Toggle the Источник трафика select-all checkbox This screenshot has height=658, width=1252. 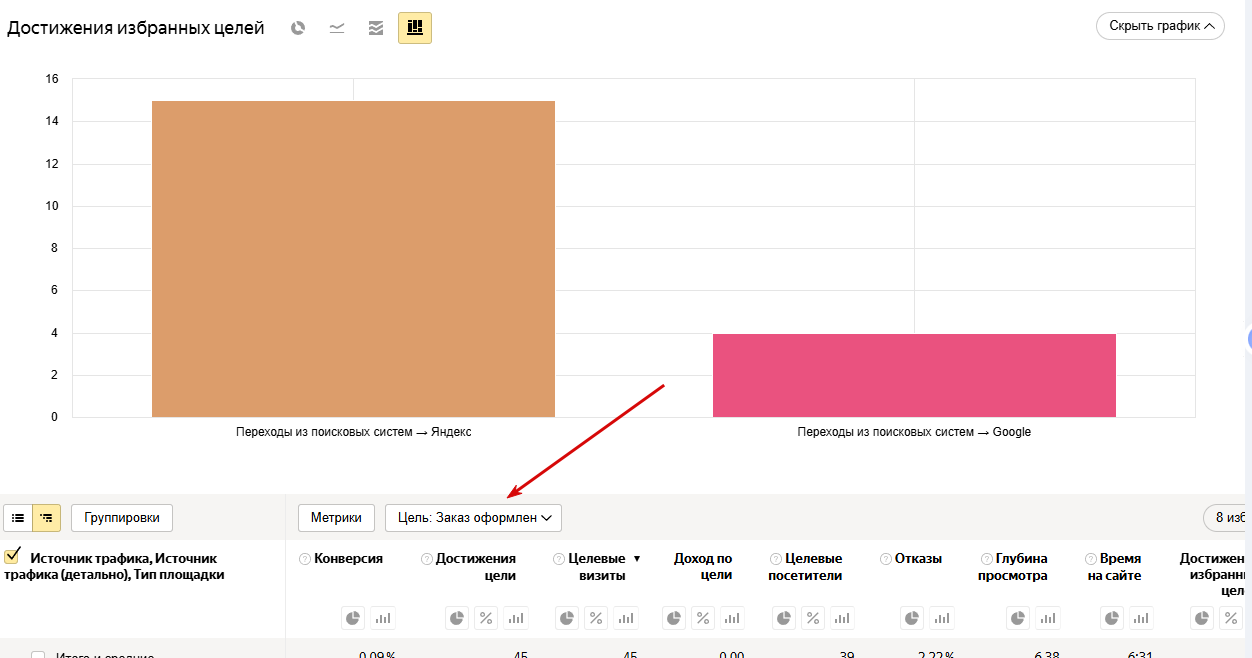coord(13,555)
